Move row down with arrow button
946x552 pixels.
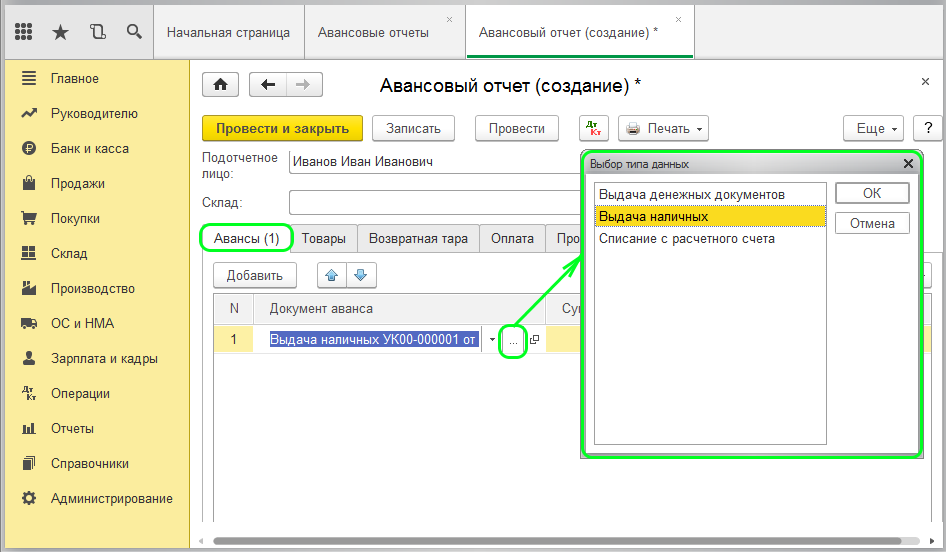click(360, 275)
